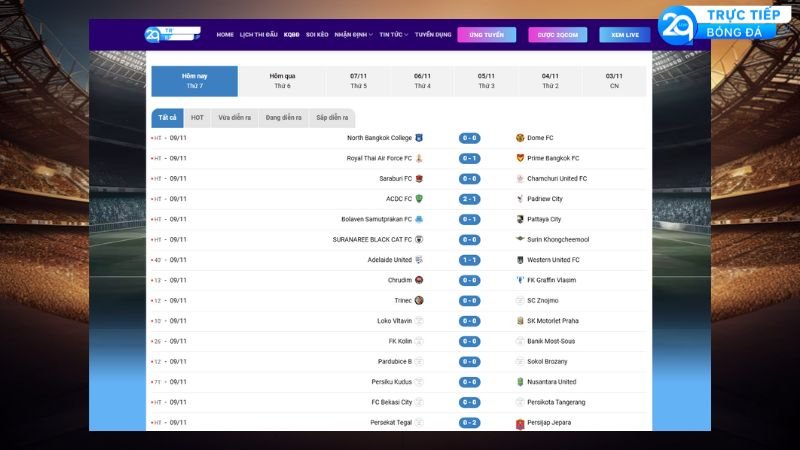Switch to Đang diễn ra filter
Image resolution: width=800 pixels, height=450 pixels.
pyautogui.click(x=284, y=118)
